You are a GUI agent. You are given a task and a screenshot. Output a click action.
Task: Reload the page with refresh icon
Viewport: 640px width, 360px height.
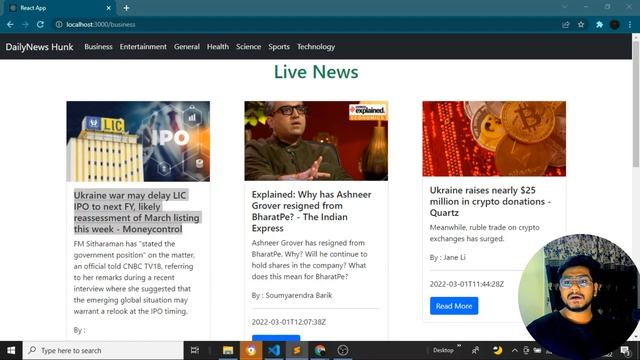pyautogui.click(x=40, y=24)
